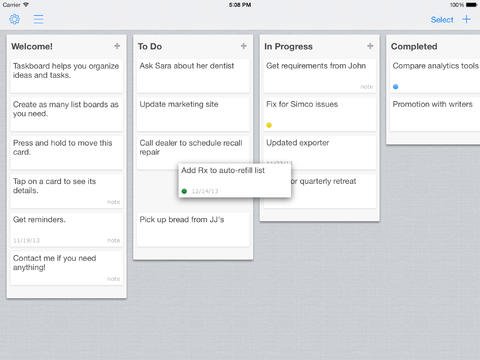Click the 5:08 PM clock in status bar
Viewport: 480px width, 360px height.
(240, 5)
